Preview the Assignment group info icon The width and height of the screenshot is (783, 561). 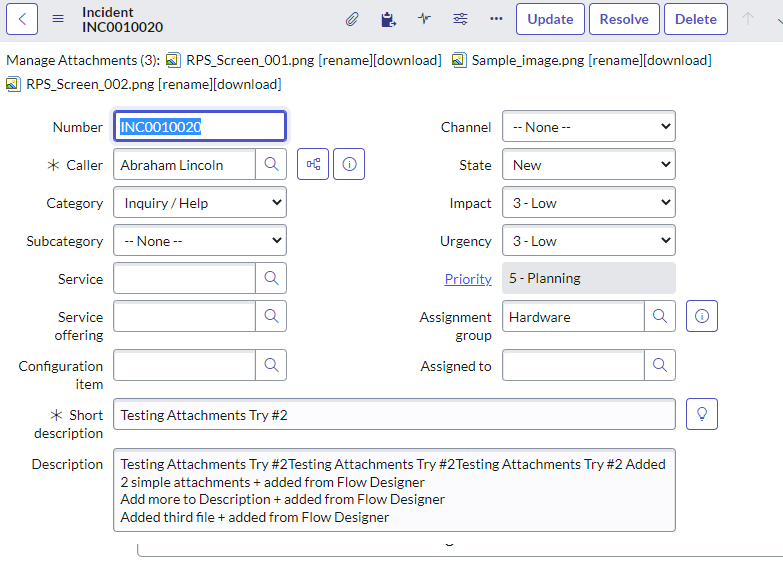[x=702, y=316]
